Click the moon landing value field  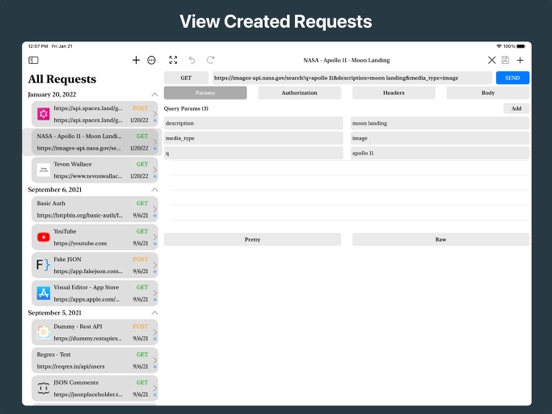tap(440, 123)
